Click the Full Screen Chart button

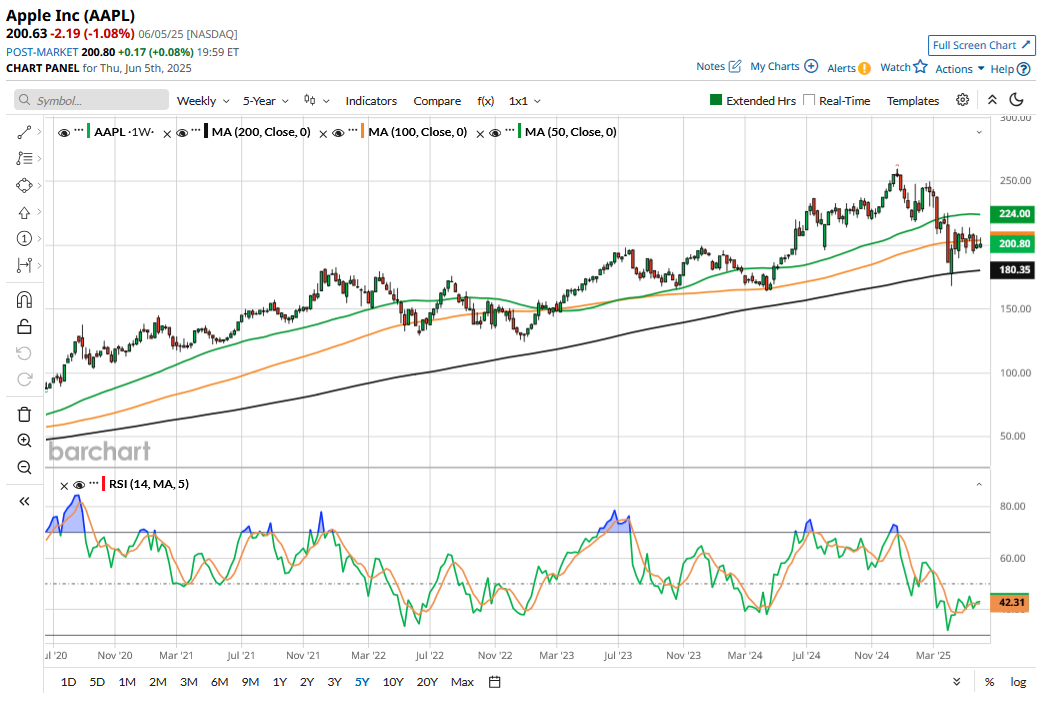click(981, 45)
